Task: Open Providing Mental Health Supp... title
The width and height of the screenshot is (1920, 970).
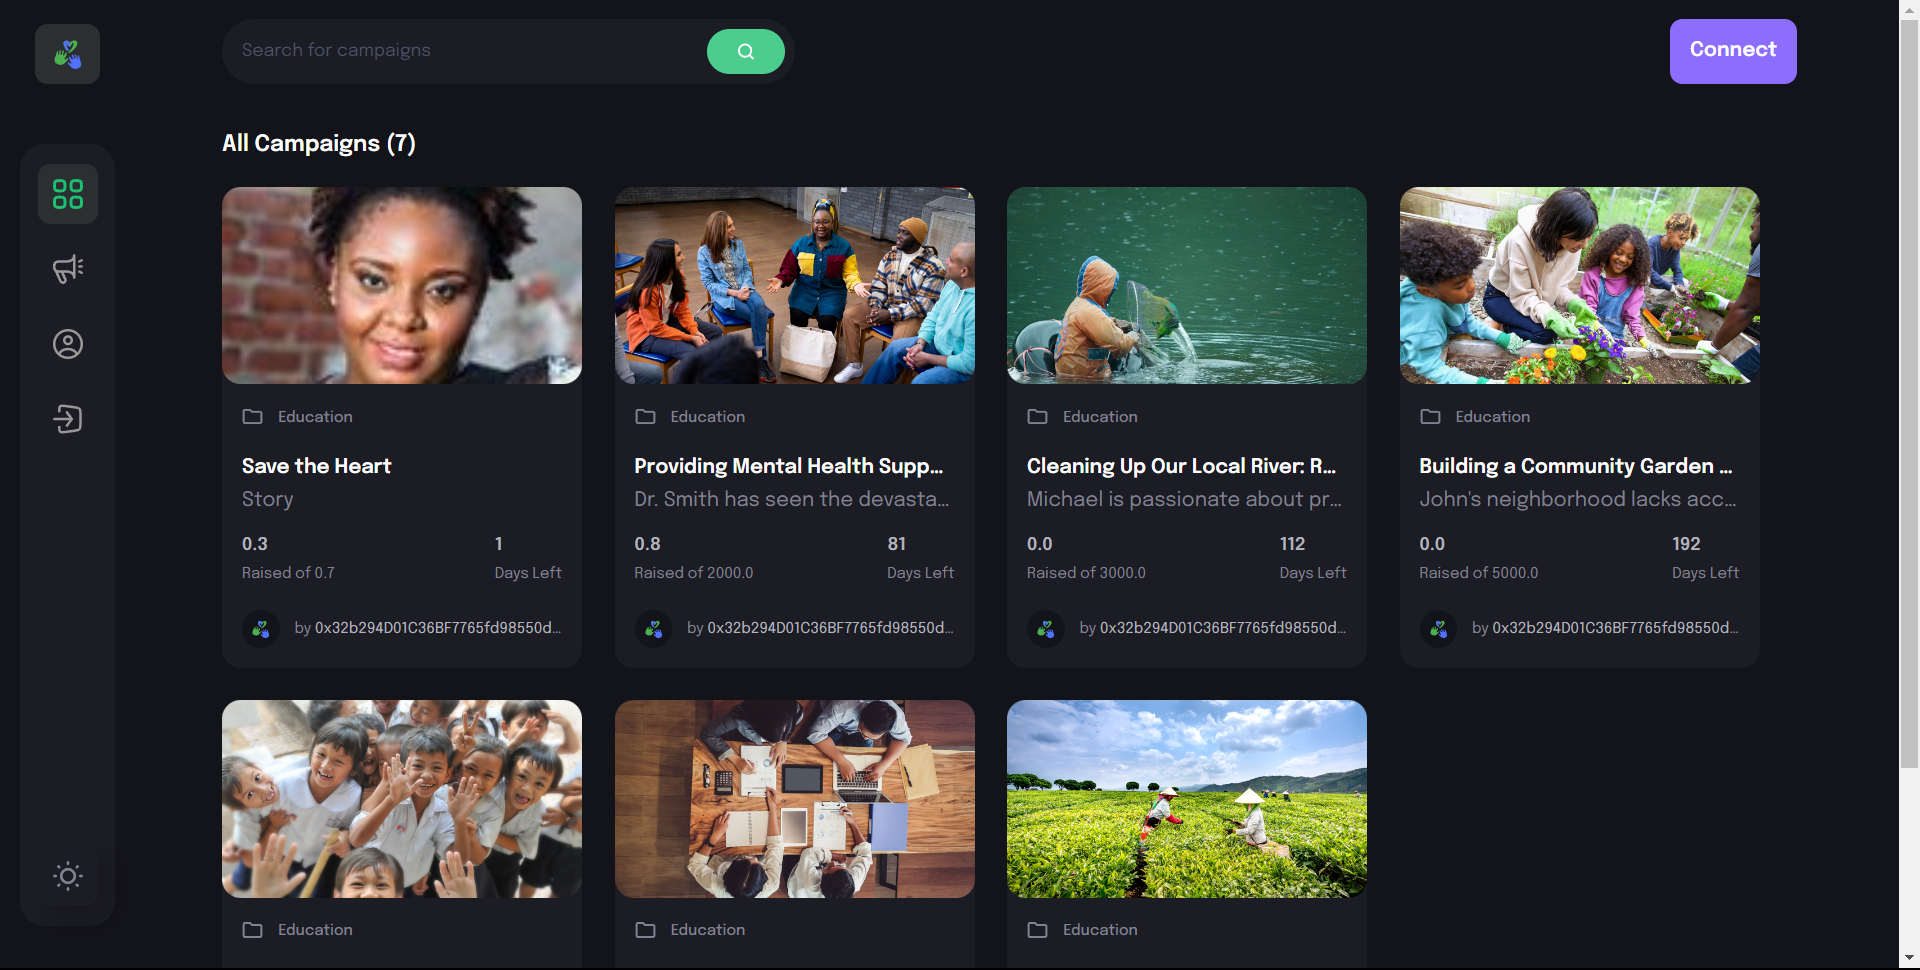Action: coord(789,466)
